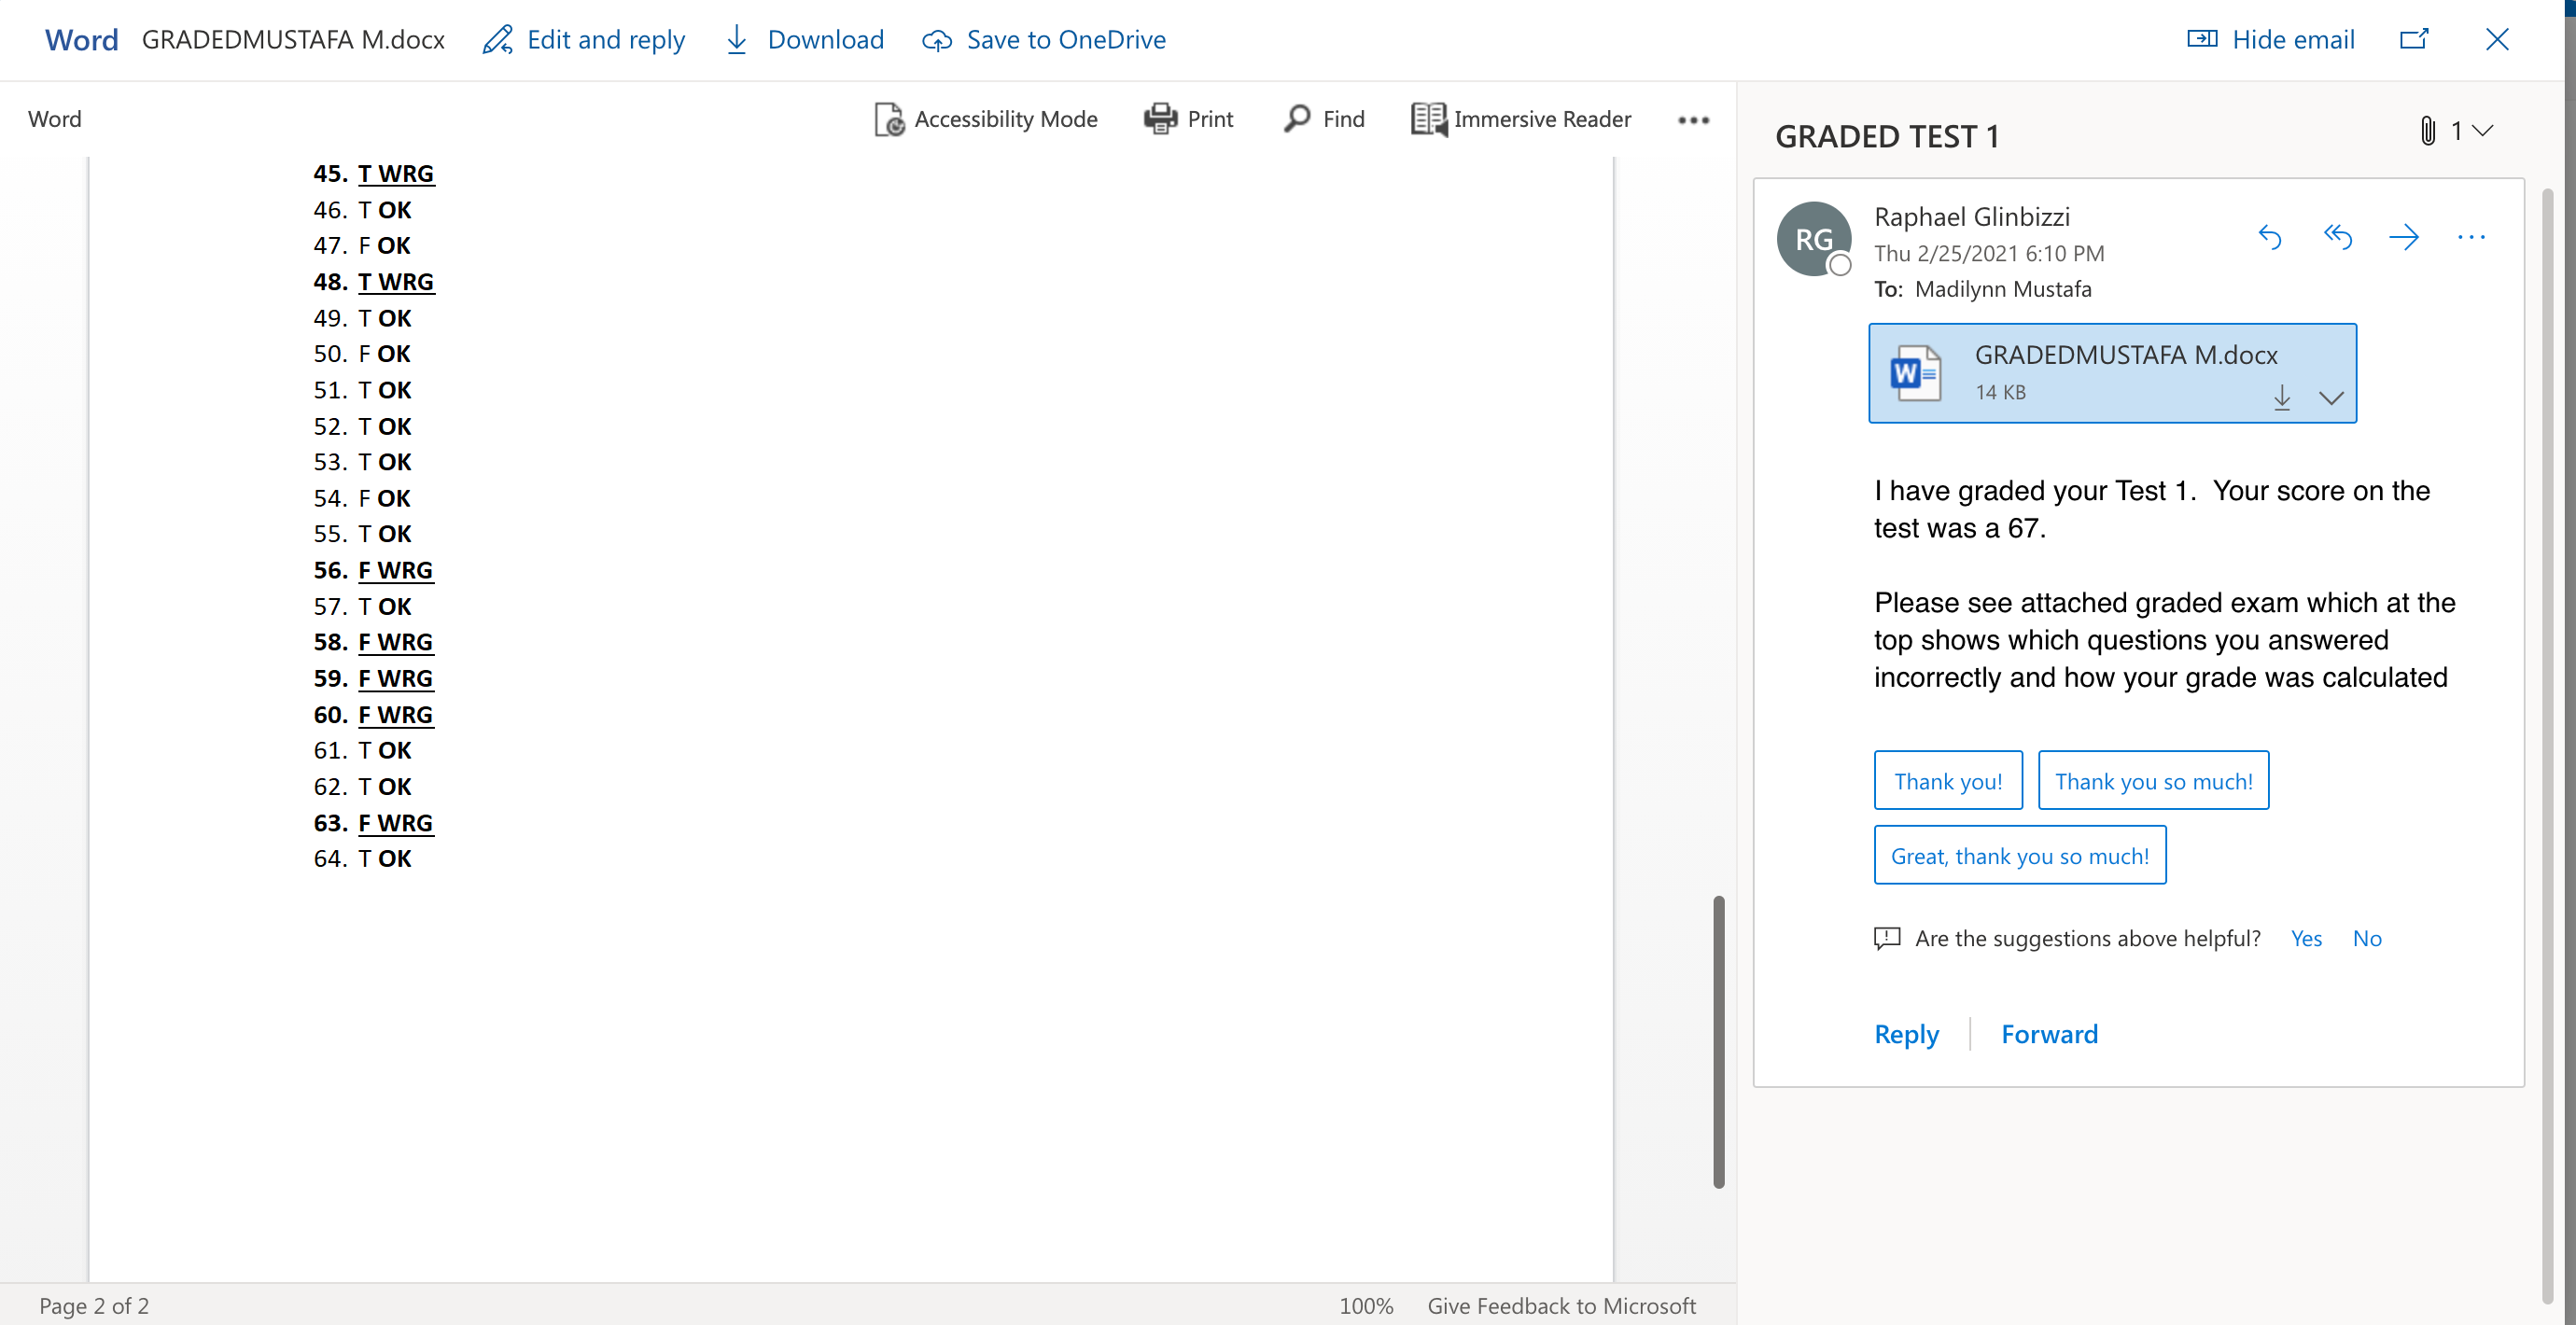
Task: Expand attachment card options chevron
Action: 2331,398
